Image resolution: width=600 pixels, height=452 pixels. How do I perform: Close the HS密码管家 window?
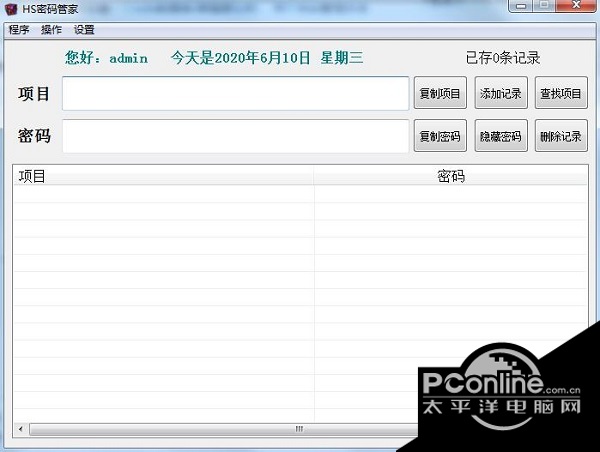(576, 6)
